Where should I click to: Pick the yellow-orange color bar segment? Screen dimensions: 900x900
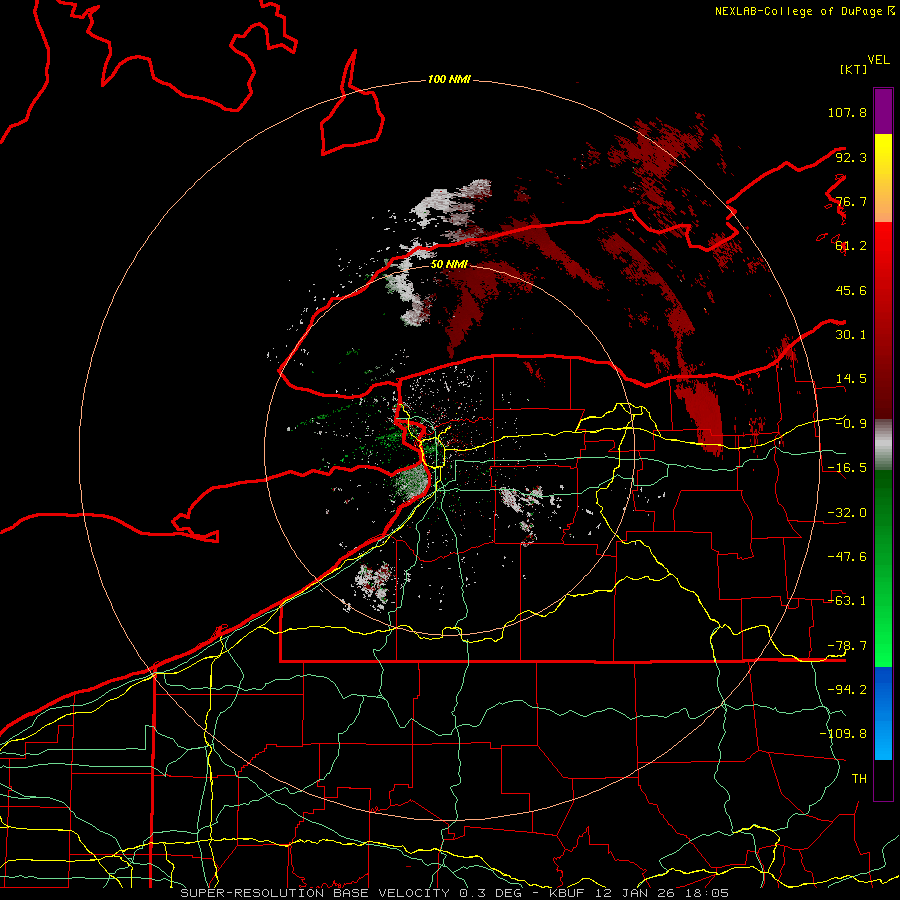click(x=883, y=178)
